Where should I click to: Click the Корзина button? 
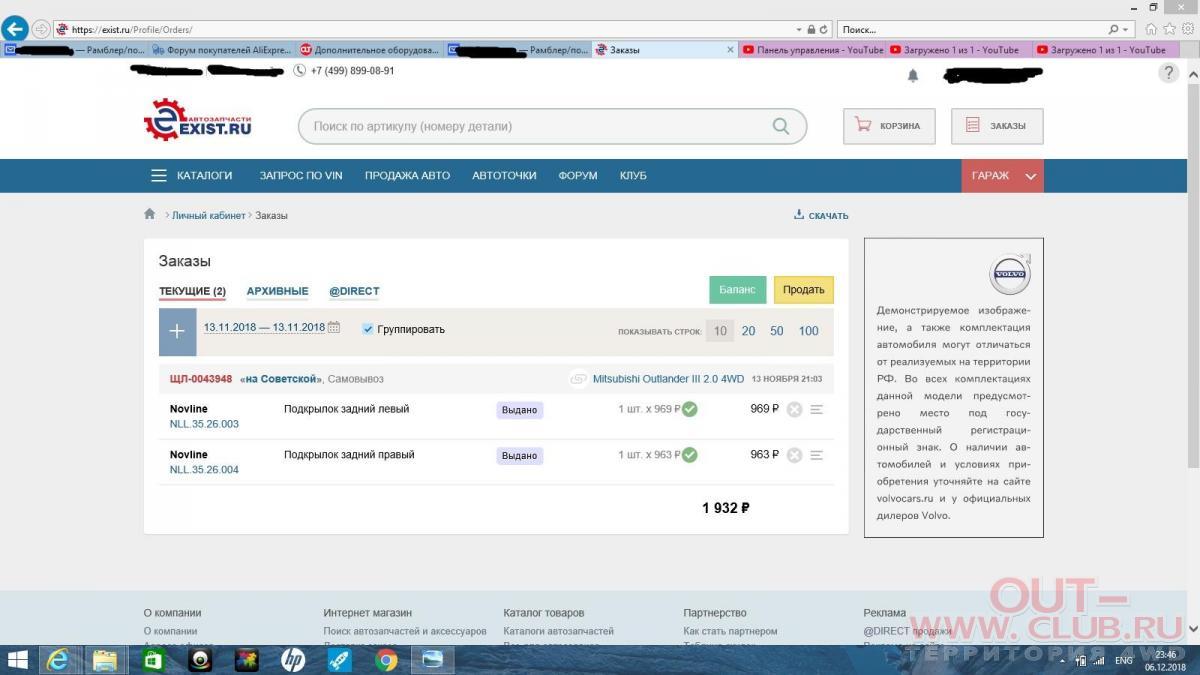tap(889, 126)
